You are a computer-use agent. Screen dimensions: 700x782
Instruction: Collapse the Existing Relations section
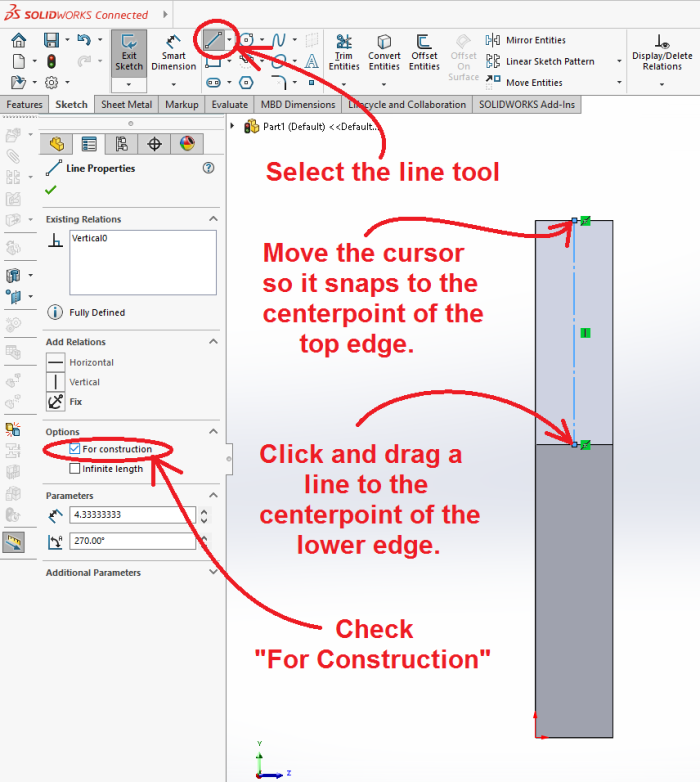212,219
